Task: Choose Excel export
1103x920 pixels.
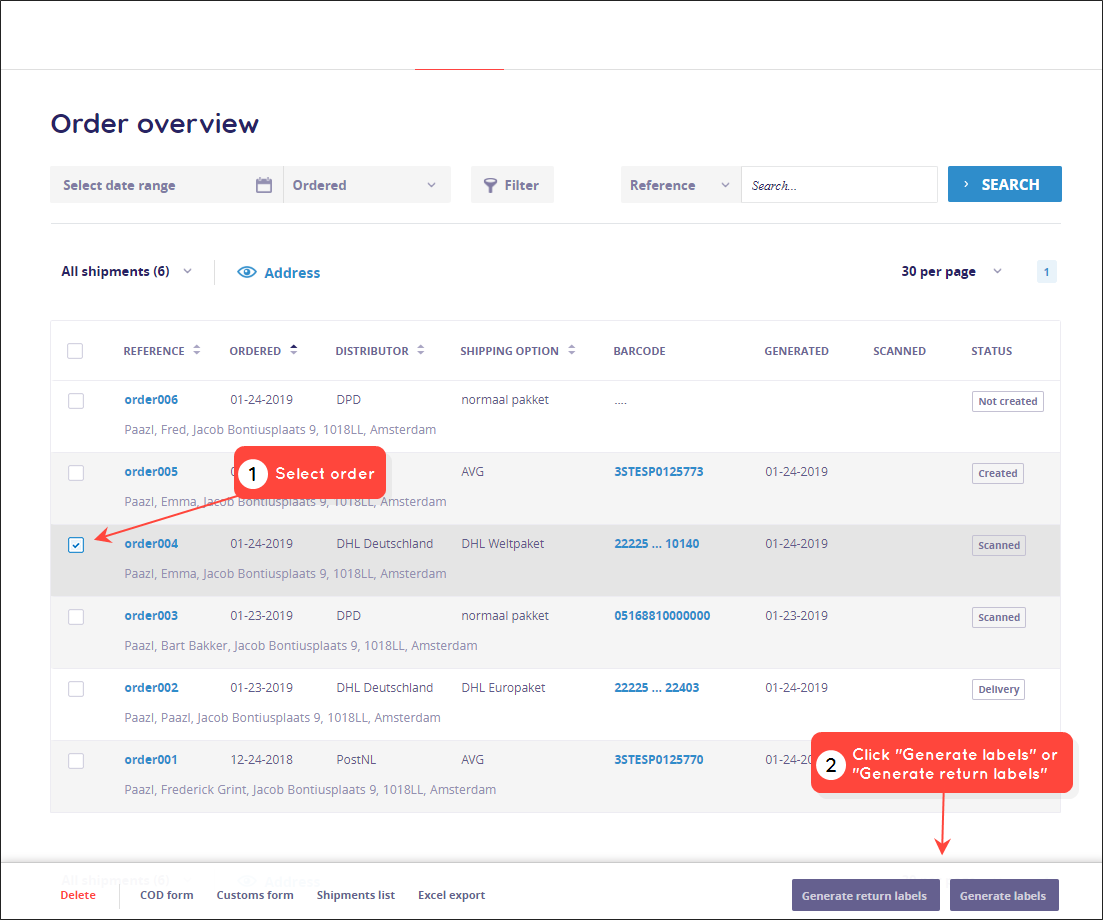Action: point(452,895)
